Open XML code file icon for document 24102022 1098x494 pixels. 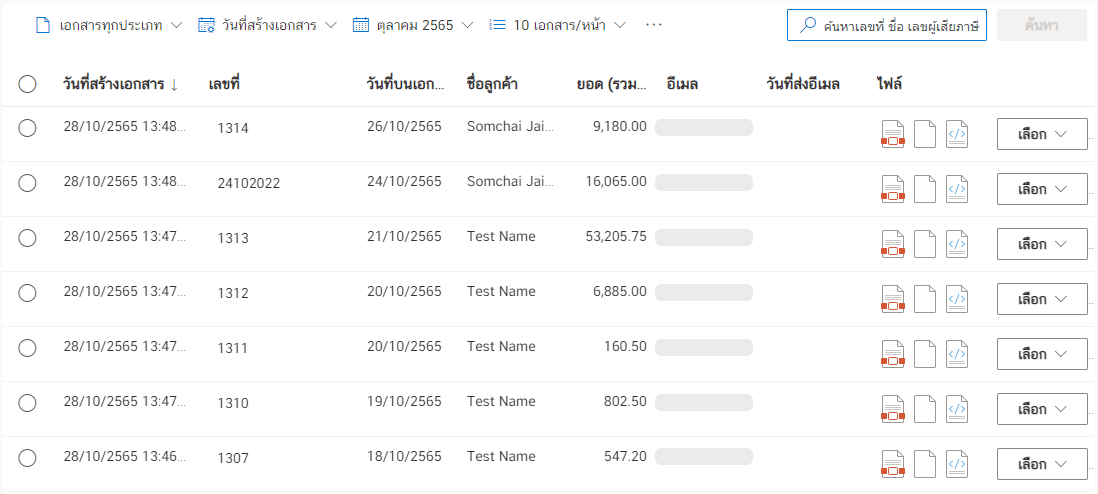pos(957,189)
